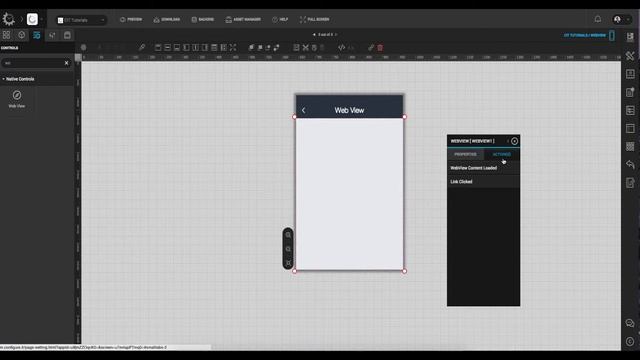Open the user account menu
This screenshot has width=640, height=360.
[x=621, y=19]
